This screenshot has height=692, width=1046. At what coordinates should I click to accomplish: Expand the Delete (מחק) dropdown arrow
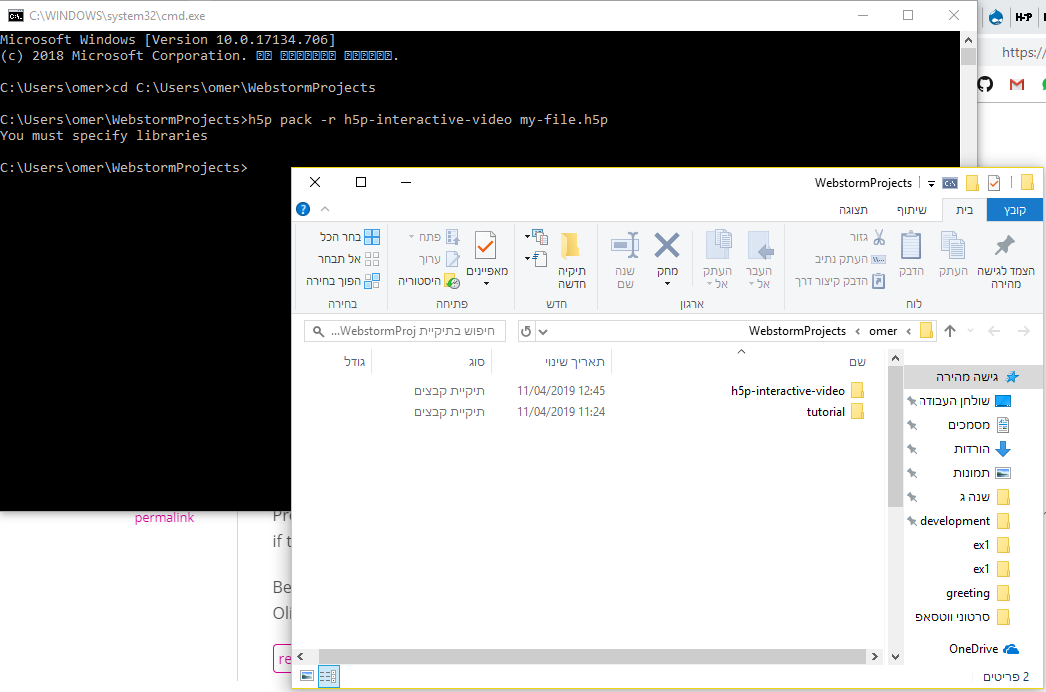667,284
